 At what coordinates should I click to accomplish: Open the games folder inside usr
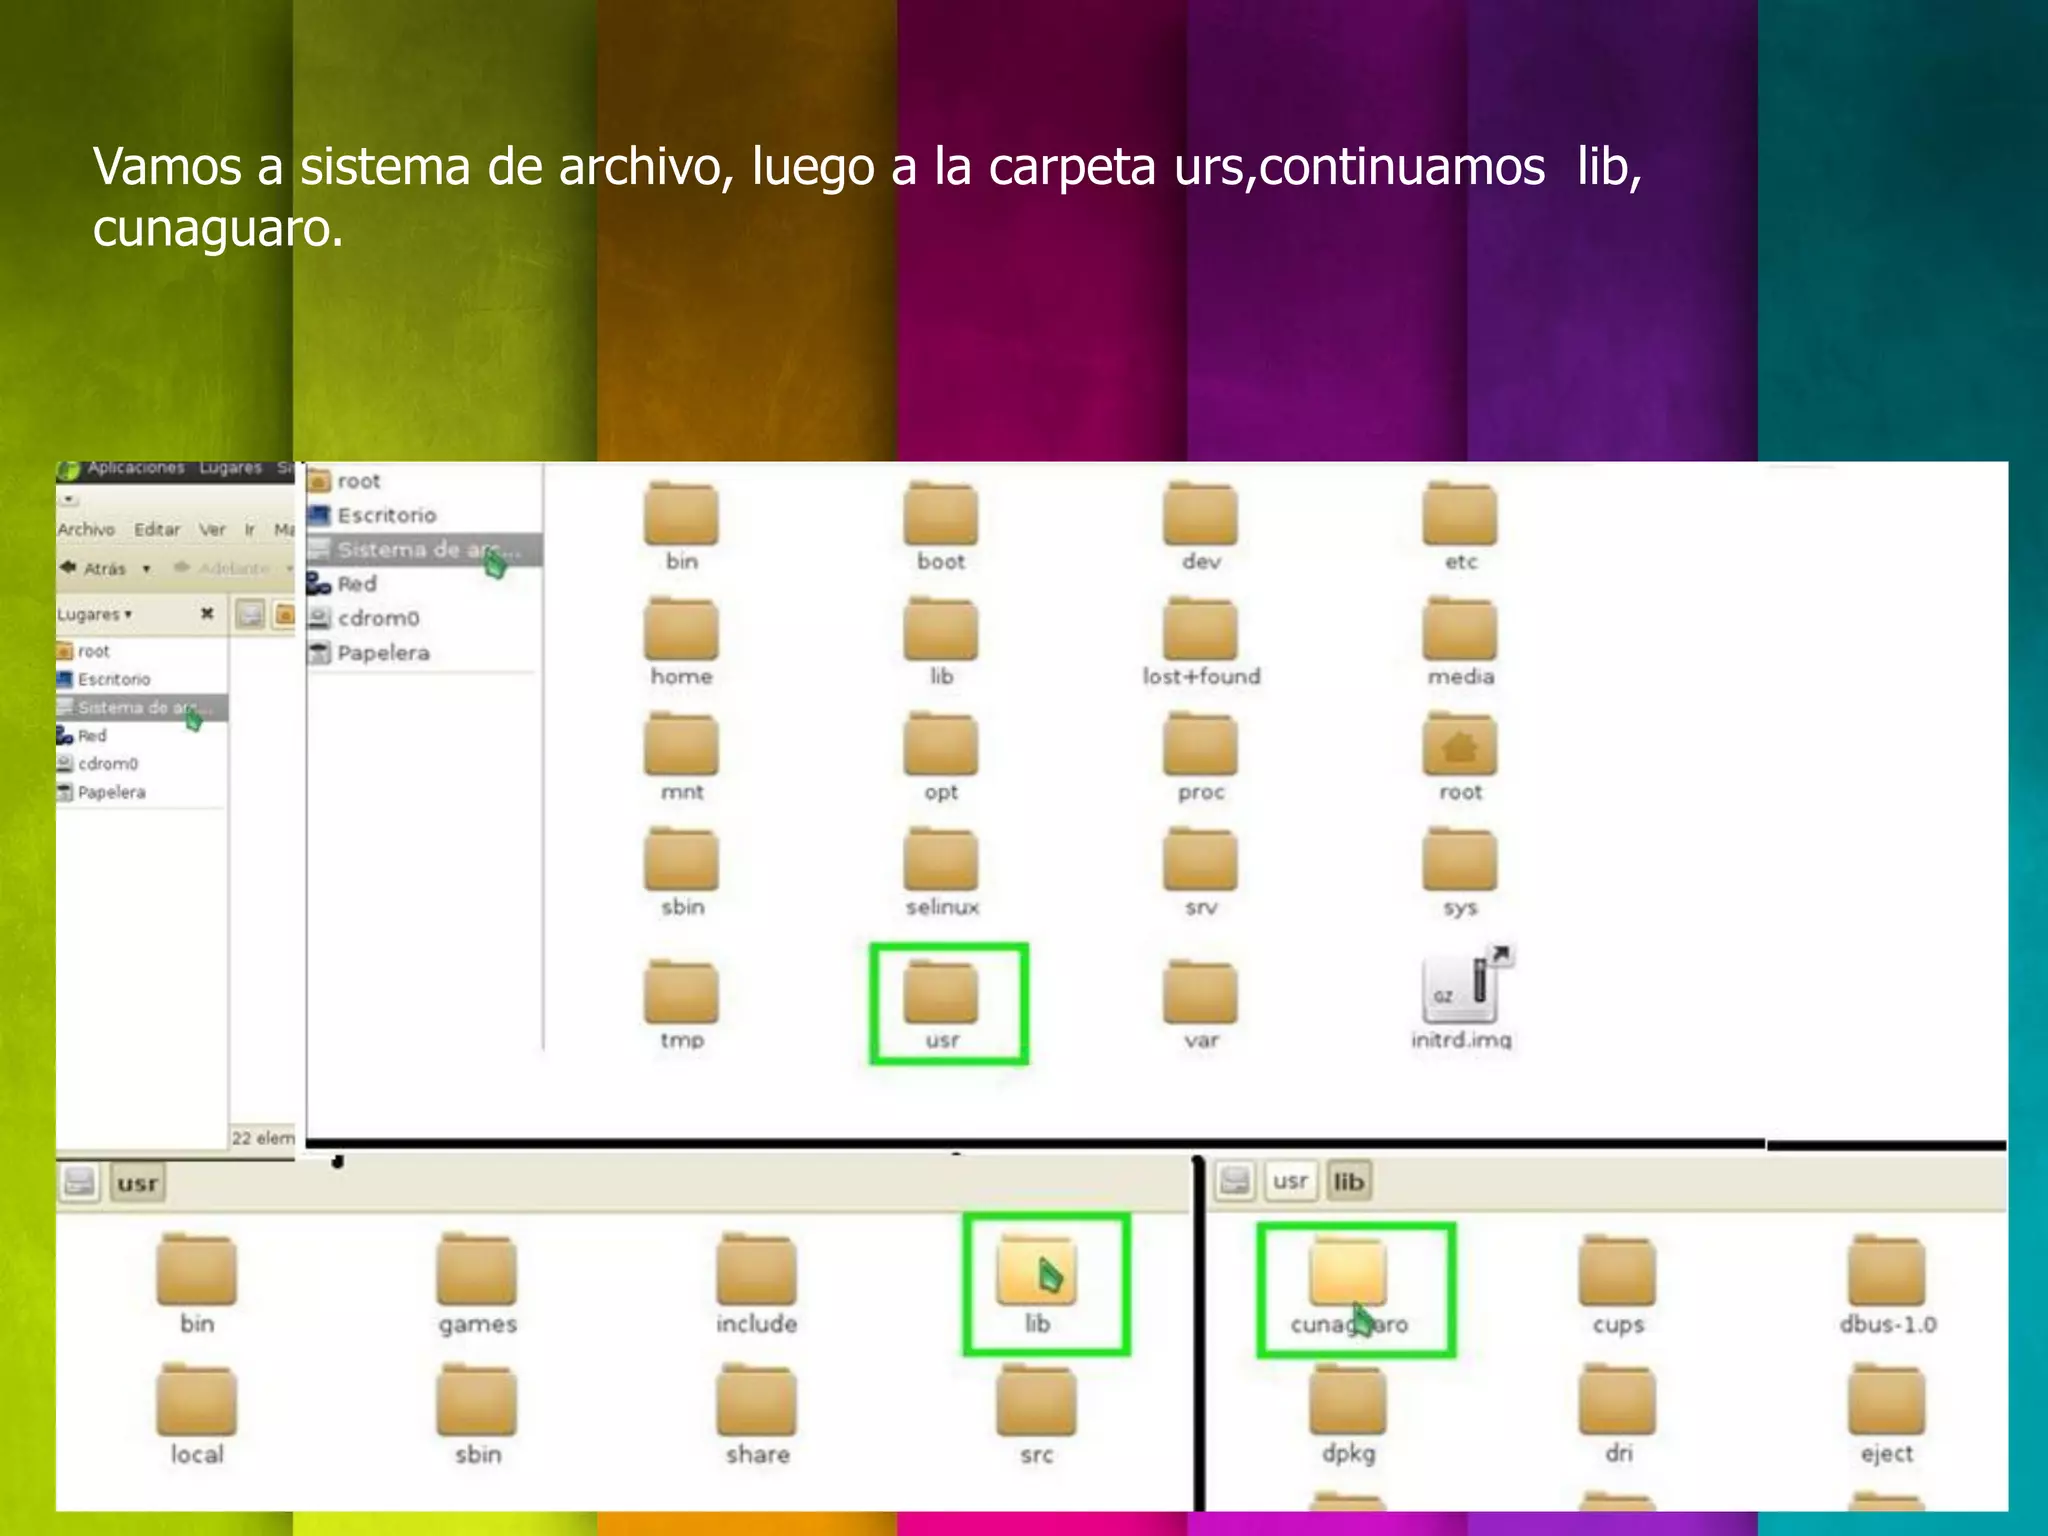477,1286
